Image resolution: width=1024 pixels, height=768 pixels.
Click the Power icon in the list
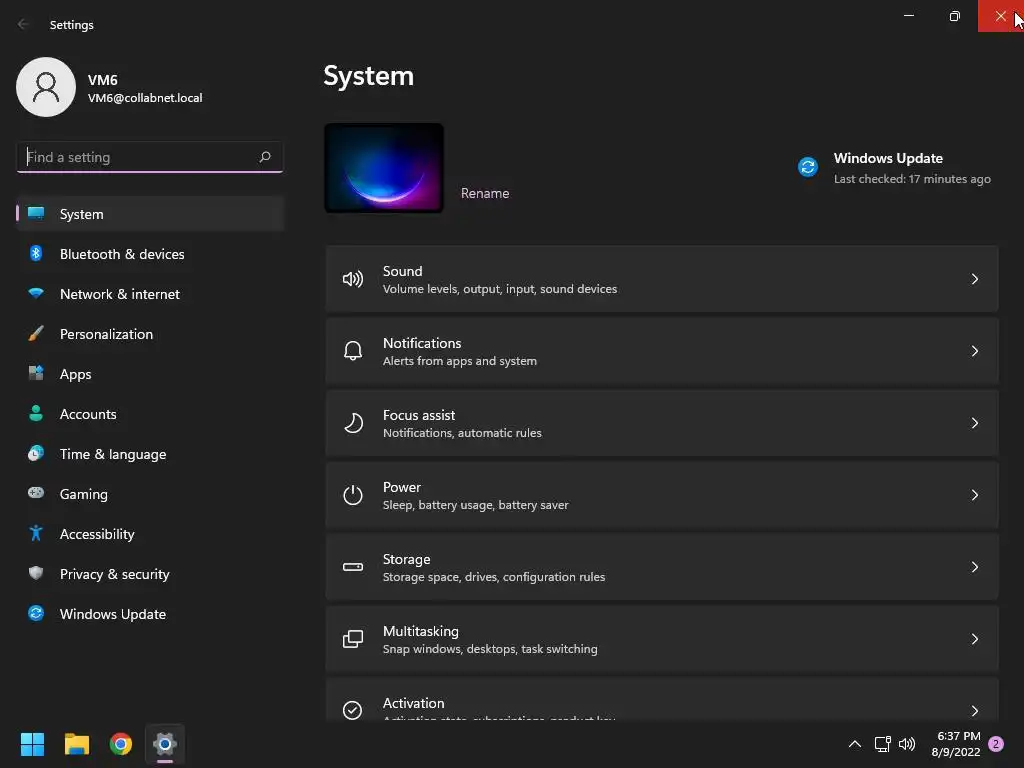(x=353, y=495)
